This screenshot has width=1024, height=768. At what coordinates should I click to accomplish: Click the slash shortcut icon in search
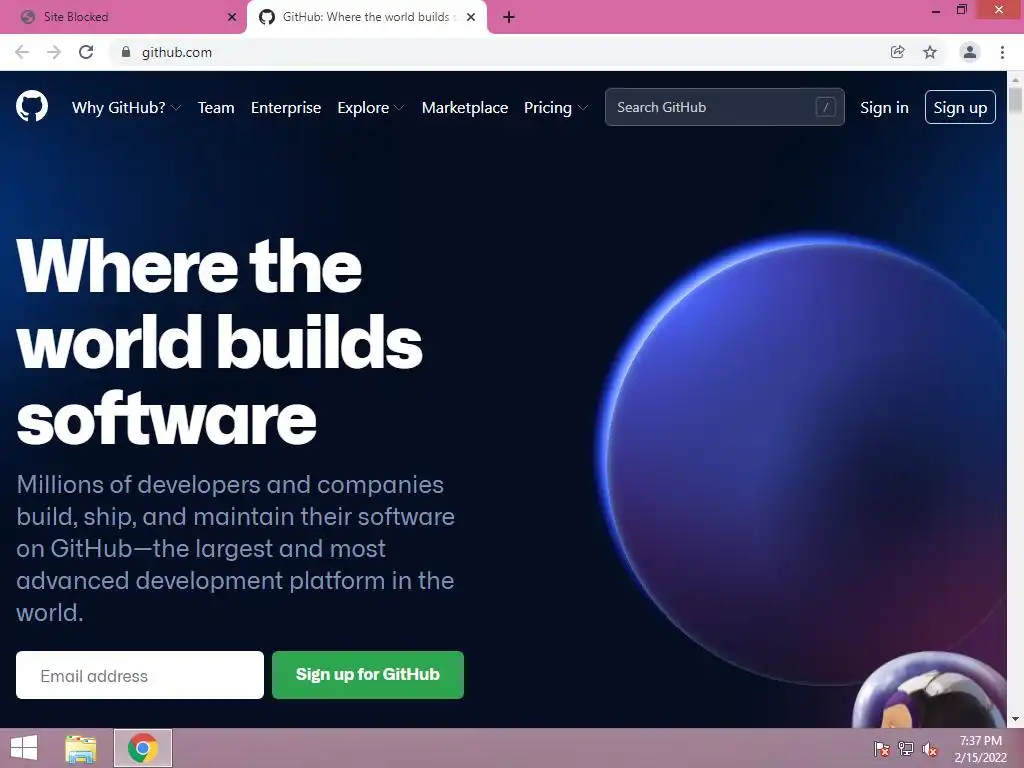coord(825,107)
